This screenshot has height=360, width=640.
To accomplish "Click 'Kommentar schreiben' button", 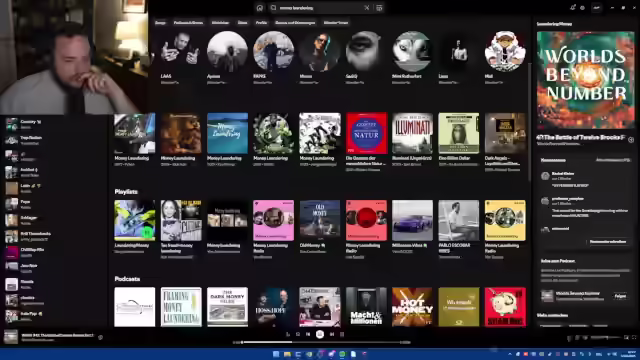I will (608, 242).
